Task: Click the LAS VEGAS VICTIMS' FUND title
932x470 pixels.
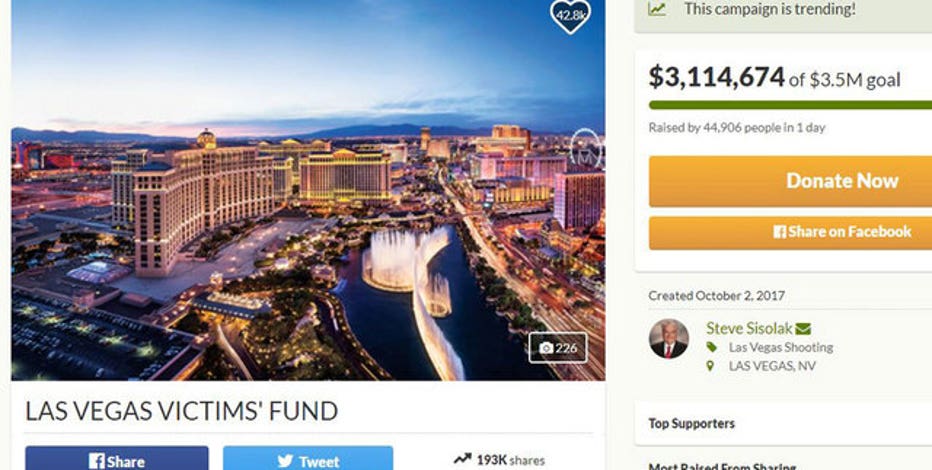Action: pyautogui.click(x=181, y=411)
